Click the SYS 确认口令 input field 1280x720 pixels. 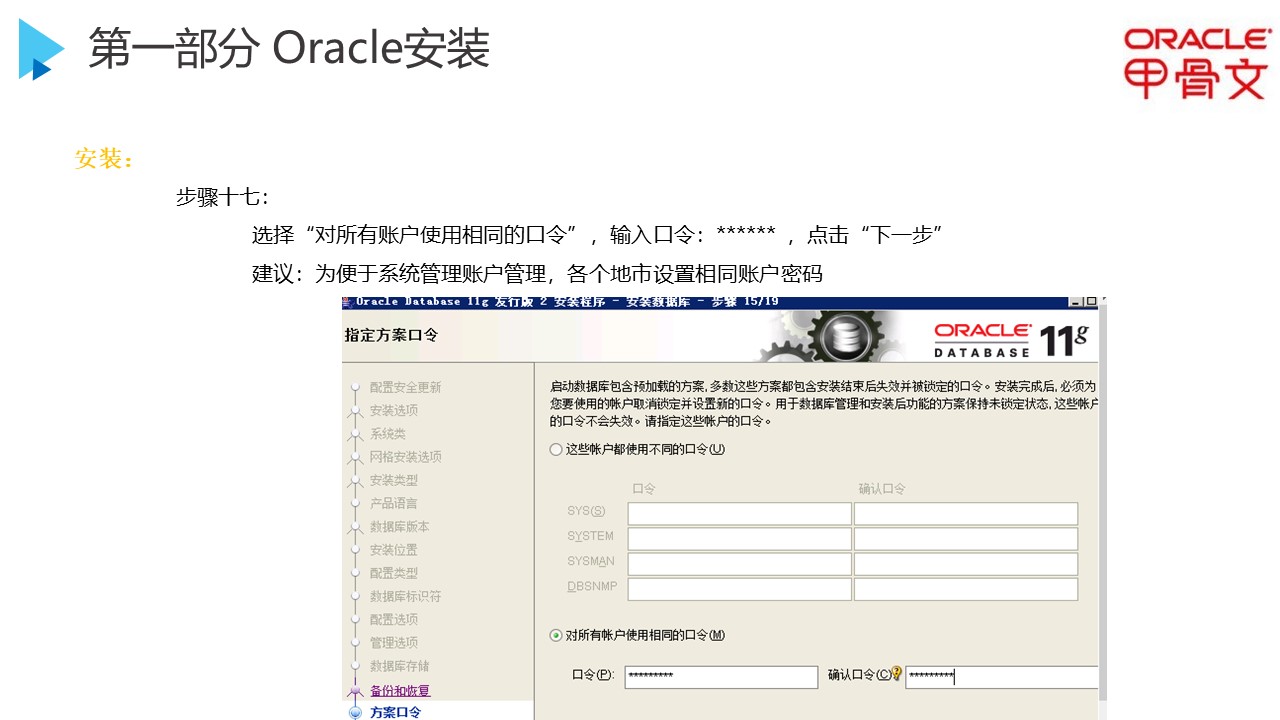(x=966, y=513)
